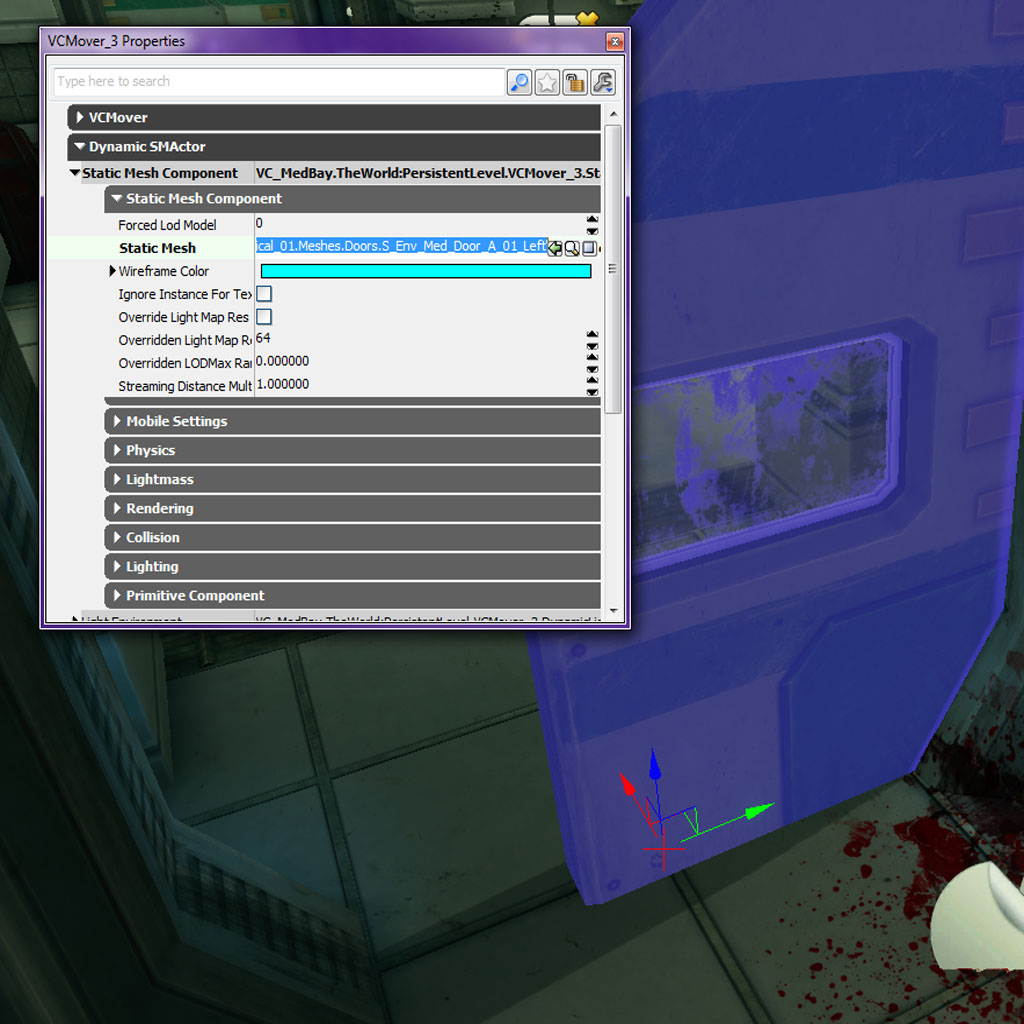Click the Overridden LODMax Range value 0.000000
The width and height of the screenshot is (1024, 1024).
click(283, 361)
